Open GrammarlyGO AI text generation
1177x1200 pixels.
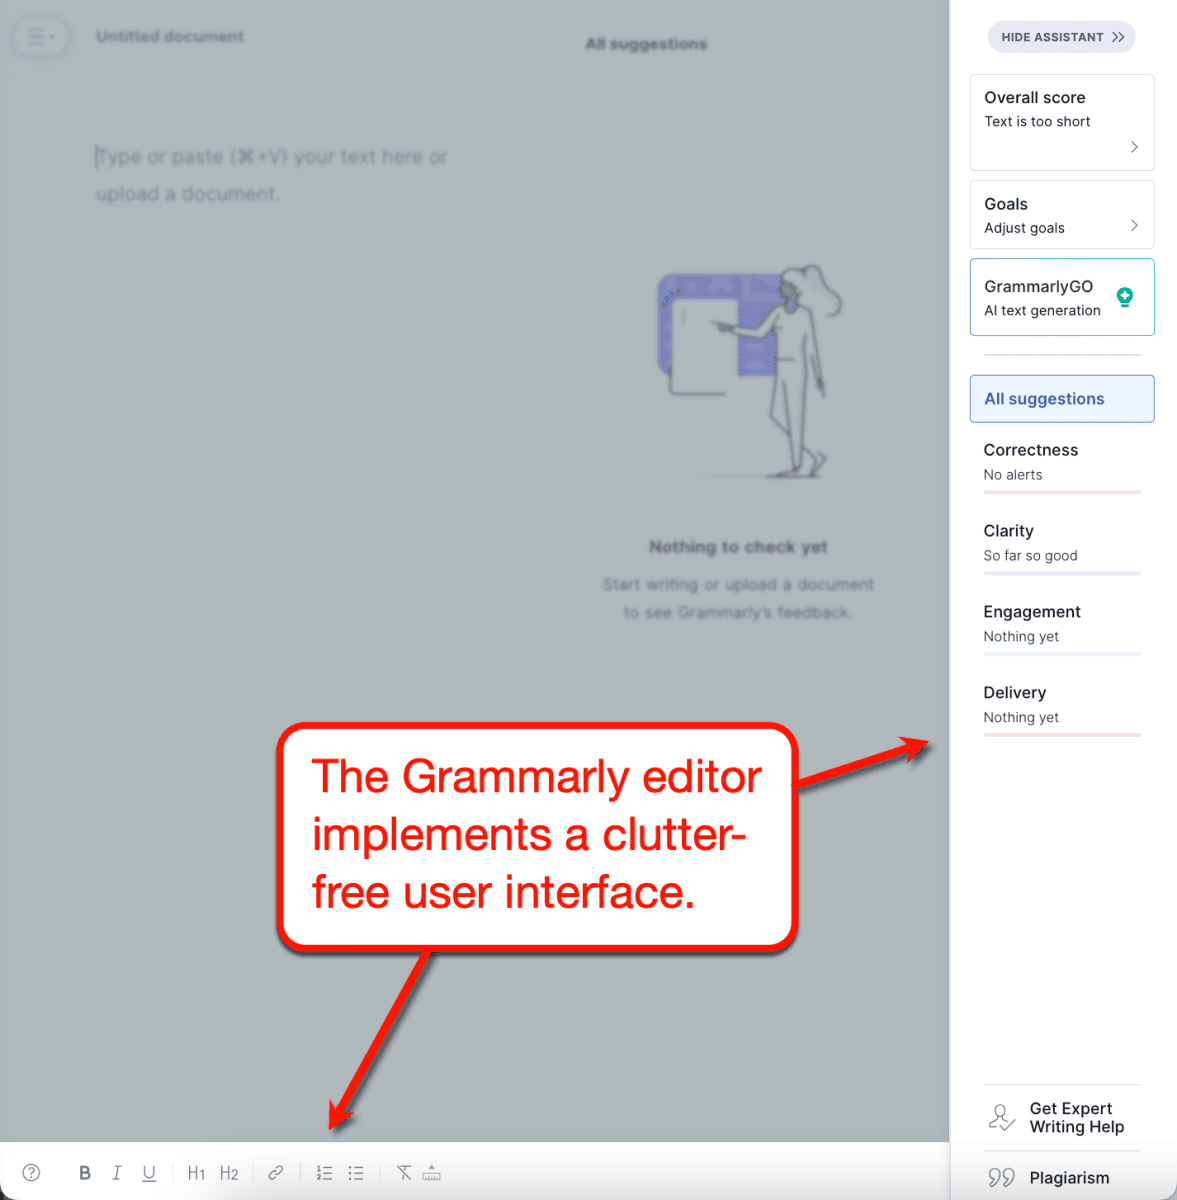(1061, 297)
